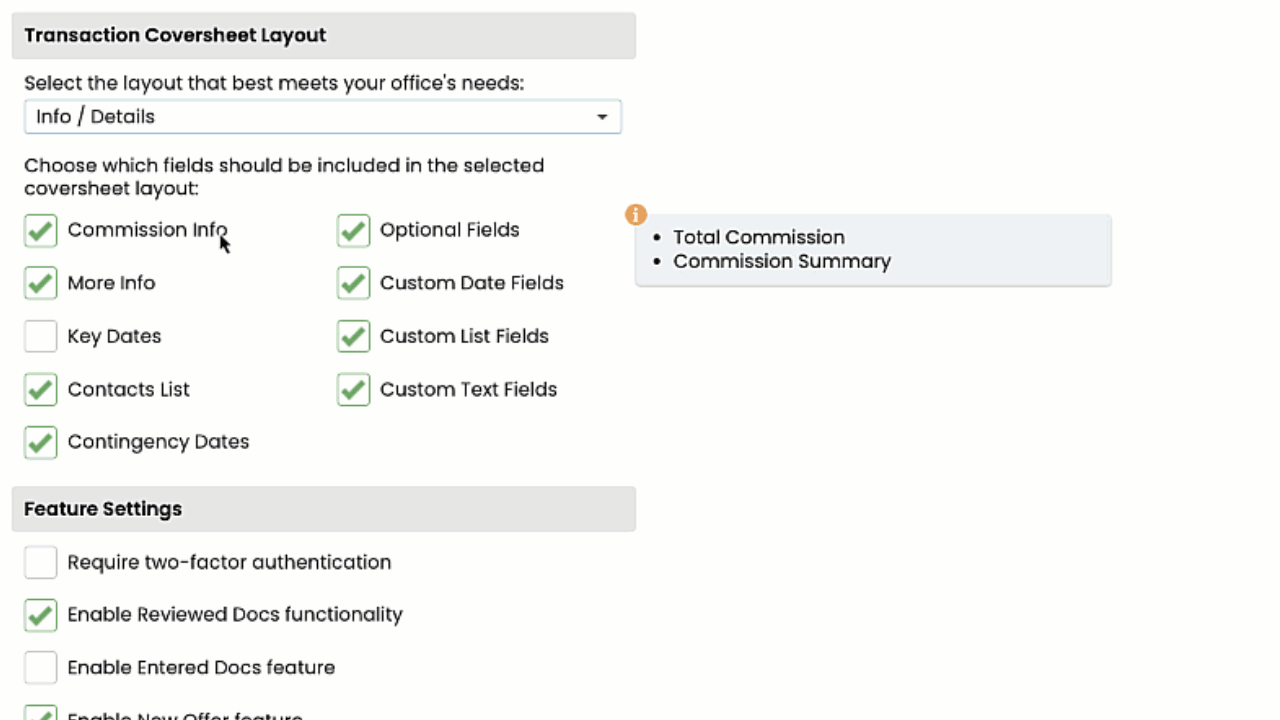The width and height of the screenshot is (1280, 720).
Task: Uncheck the Contacts List checkbox
Action: point(41,390)
